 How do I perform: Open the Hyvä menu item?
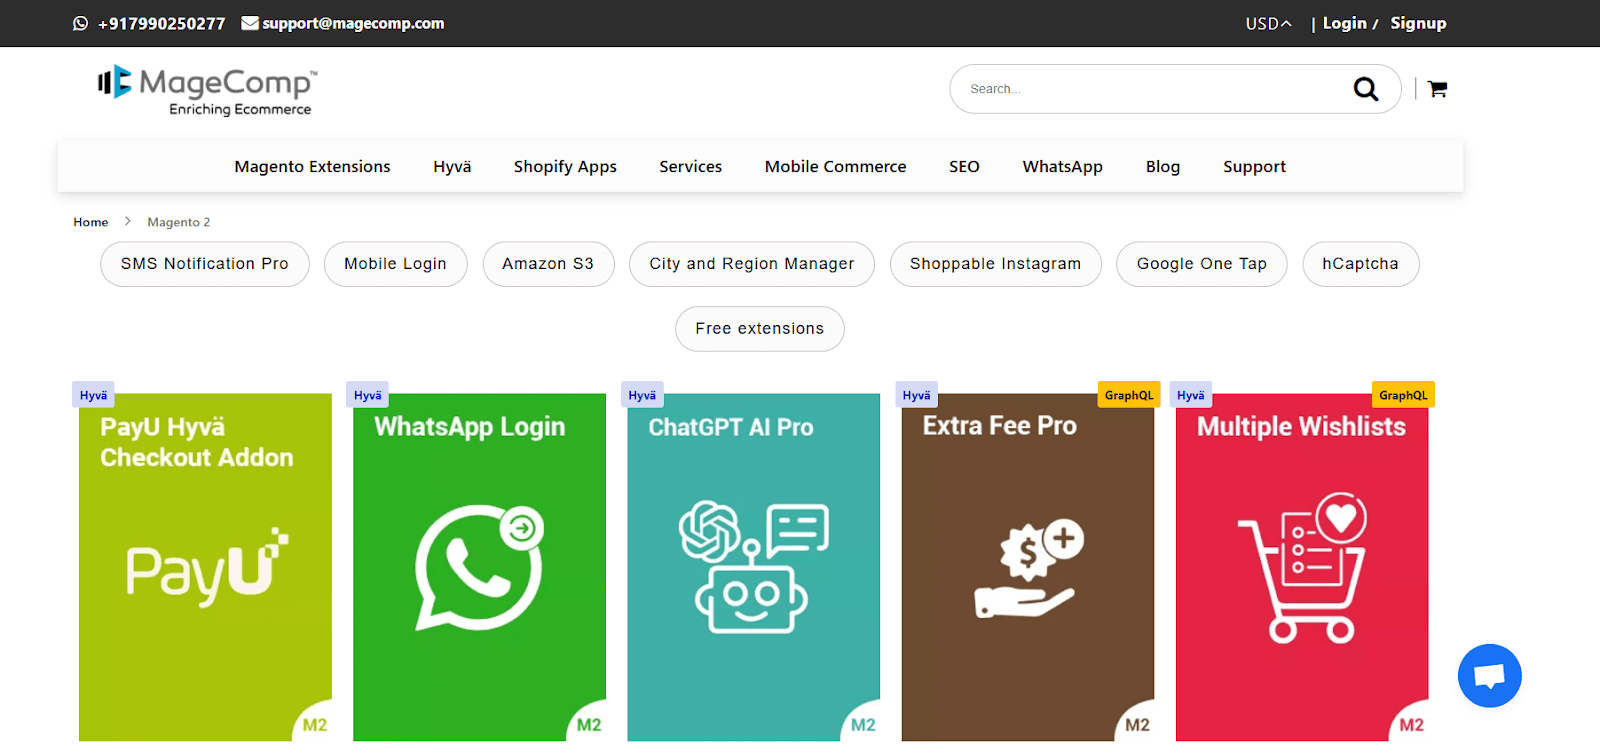[x=452, y=166]
